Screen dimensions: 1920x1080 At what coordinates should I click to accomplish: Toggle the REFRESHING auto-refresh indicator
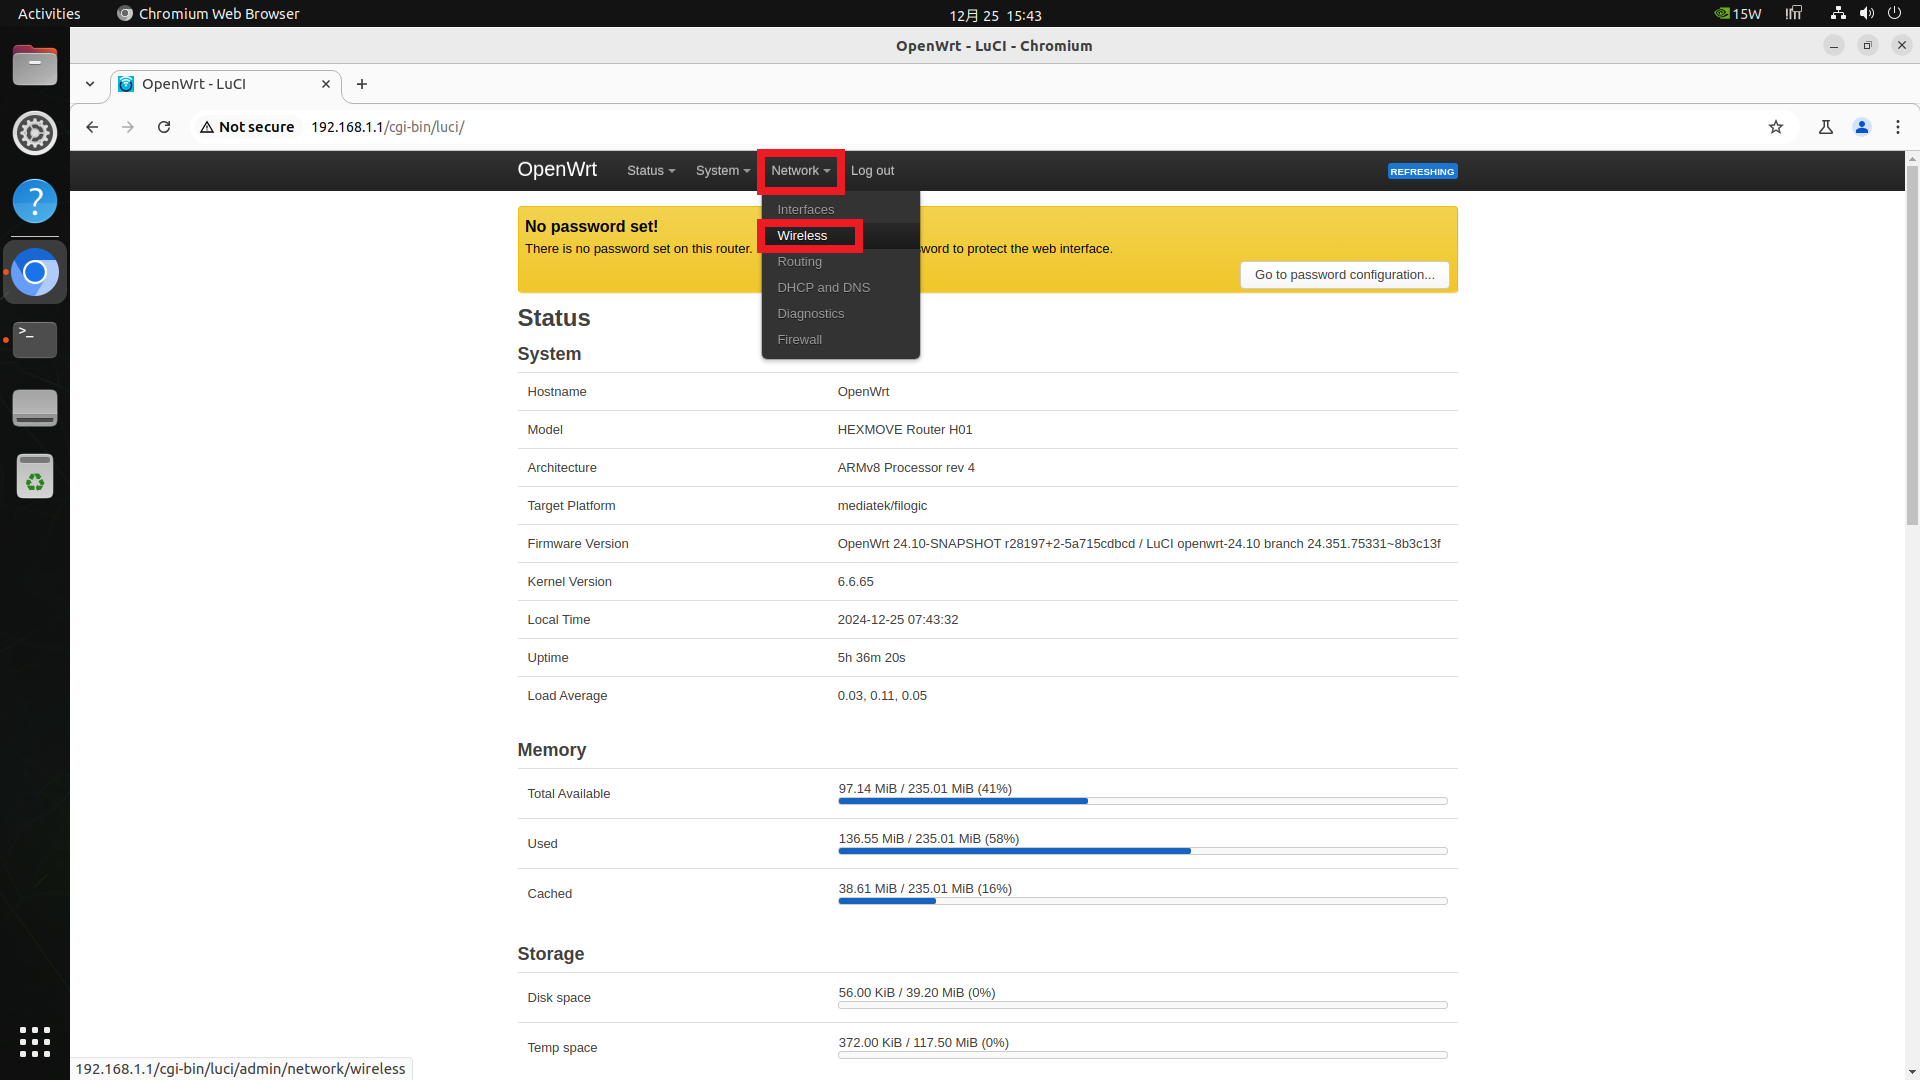[1422, 171]
